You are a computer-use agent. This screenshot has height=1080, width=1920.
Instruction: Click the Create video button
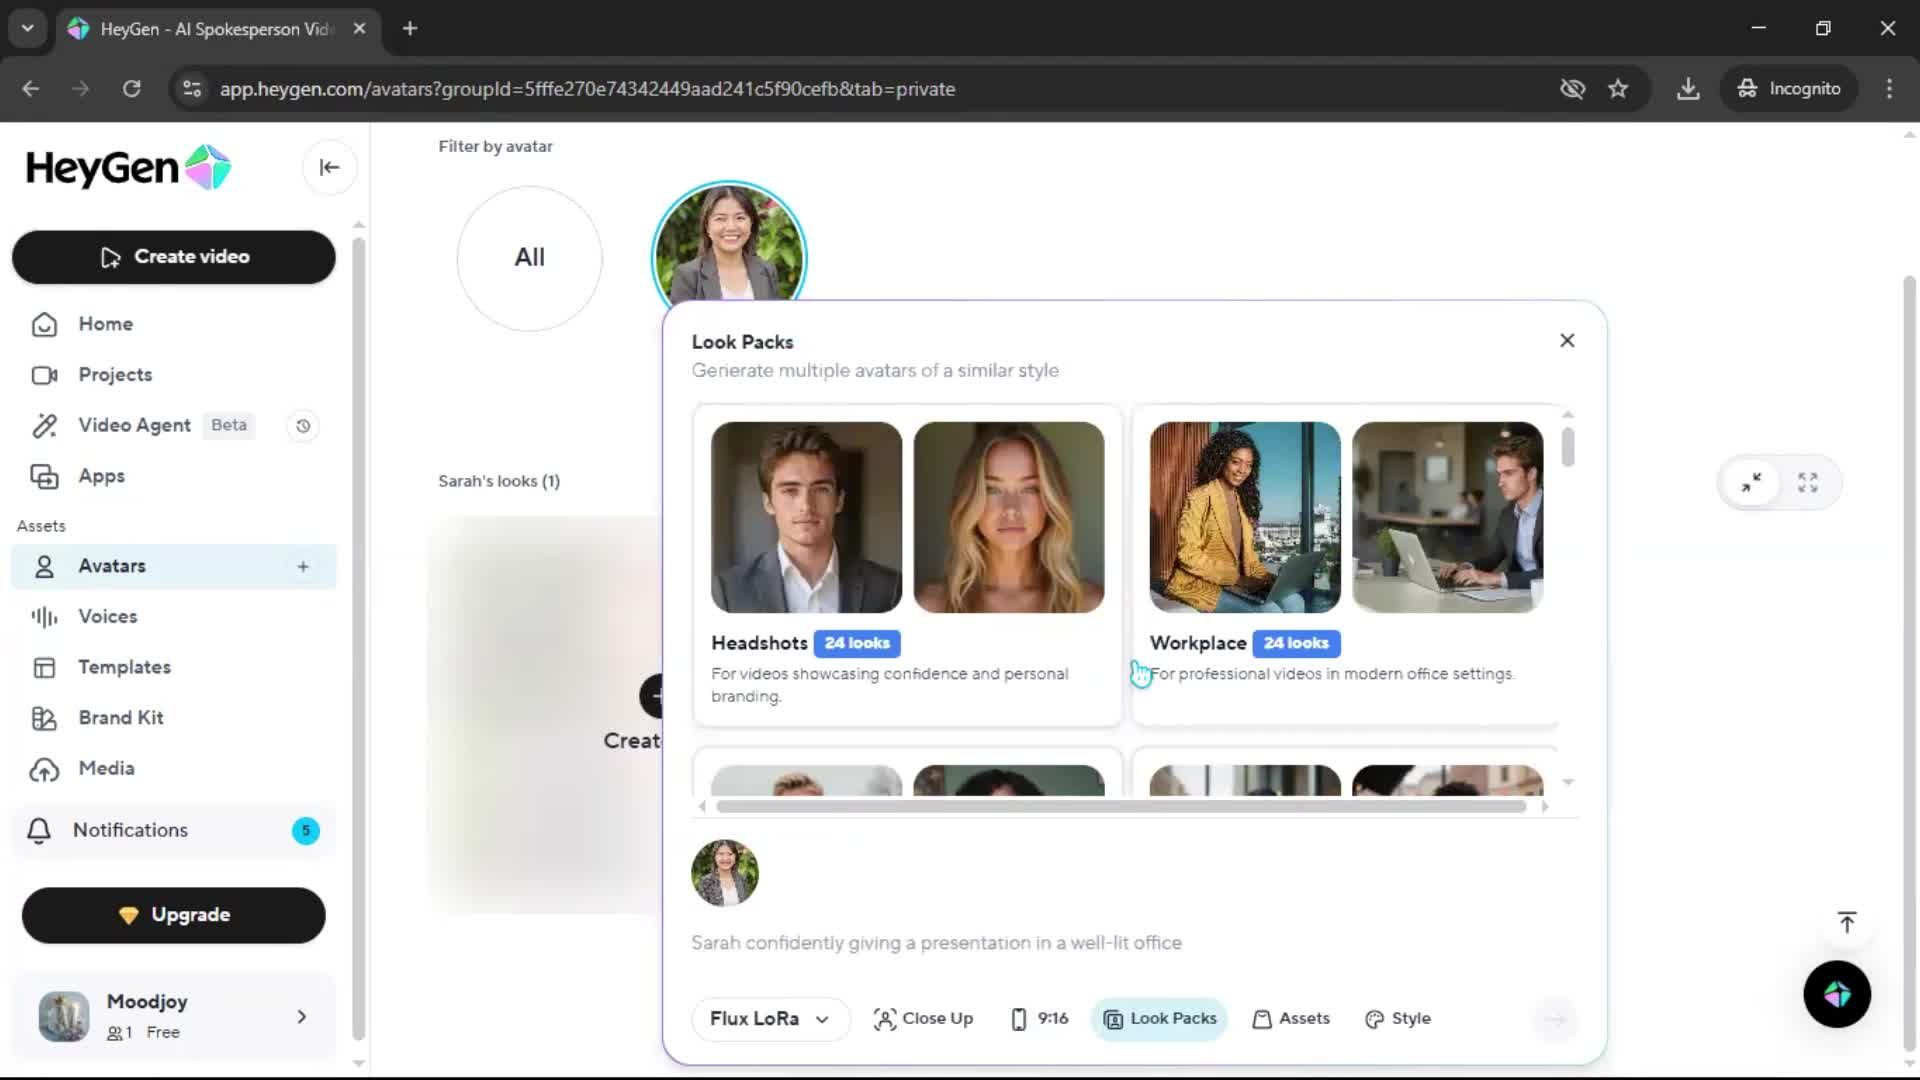173,257
